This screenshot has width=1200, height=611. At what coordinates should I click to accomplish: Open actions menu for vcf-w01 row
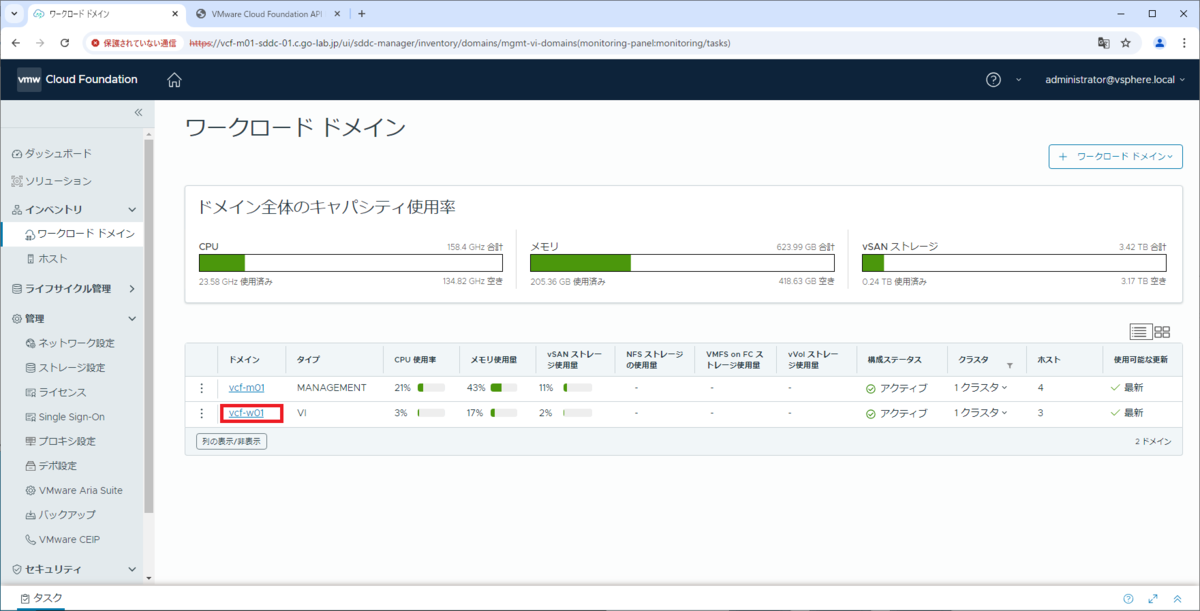tap(201, 413)
